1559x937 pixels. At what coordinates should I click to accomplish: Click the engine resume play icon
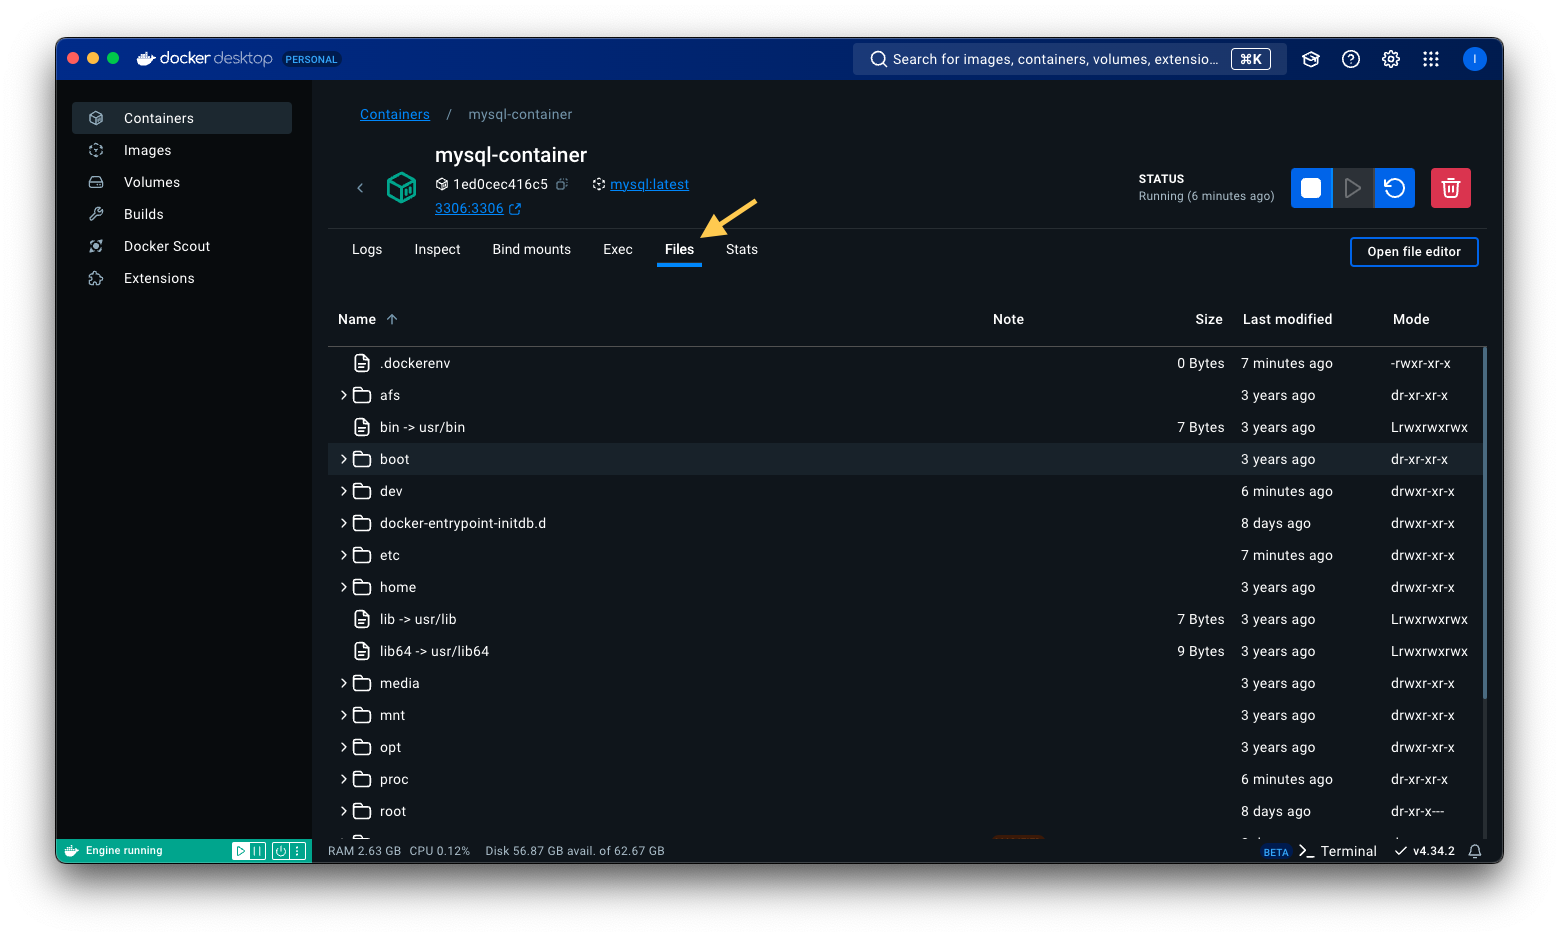click(241, 851)
